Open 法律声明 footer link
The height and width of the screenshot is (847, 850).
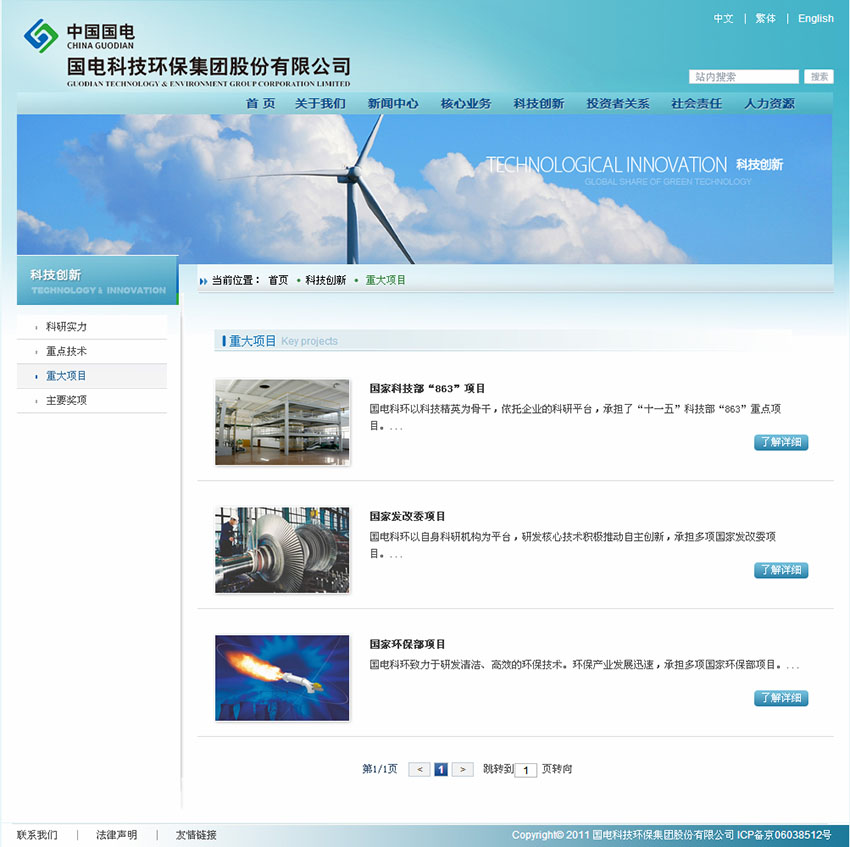116,835
